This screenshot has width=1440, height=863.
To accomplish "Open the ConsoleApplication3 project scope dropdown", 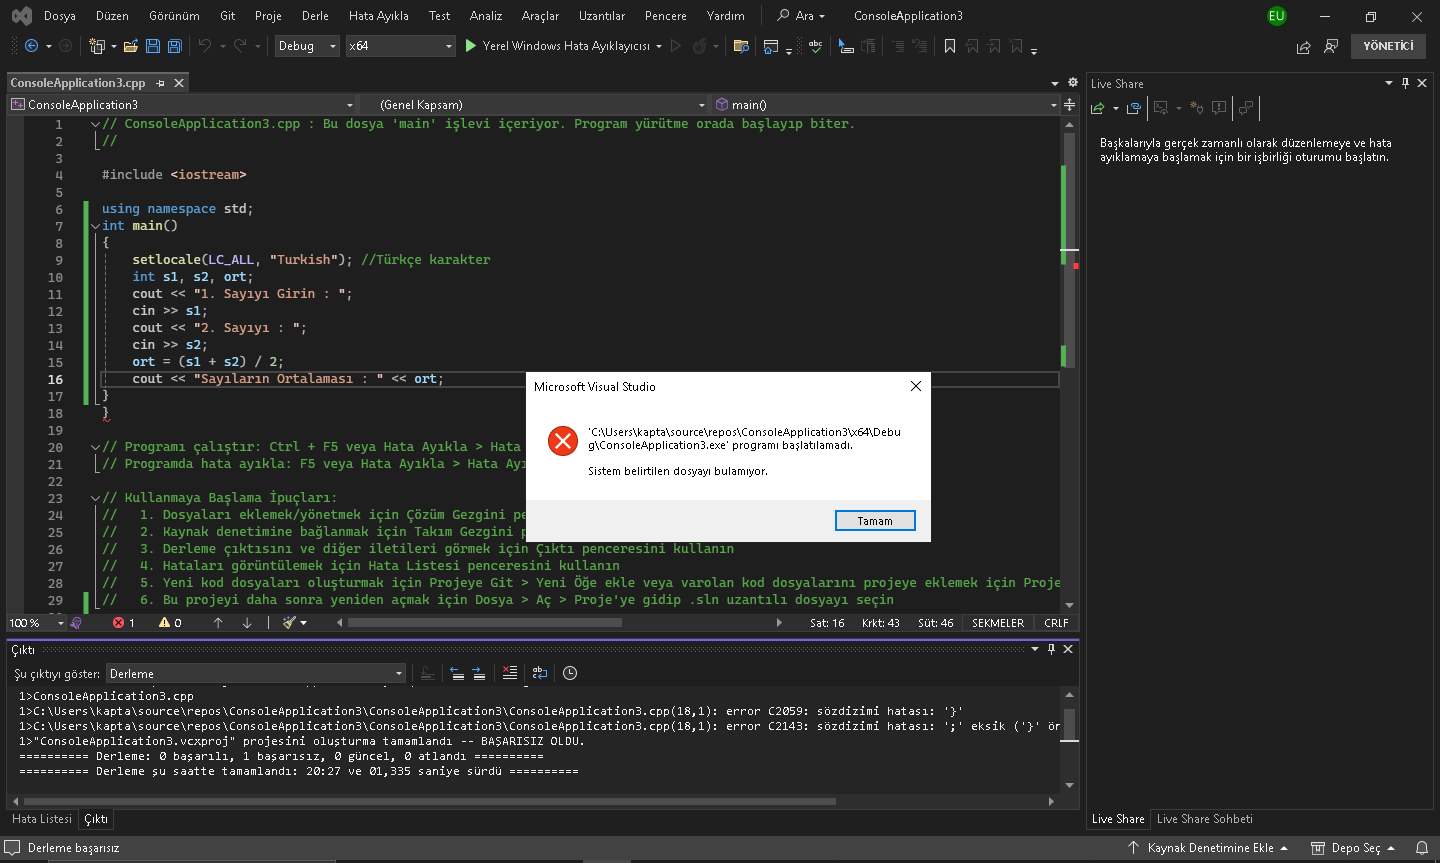I will pos(182,105).
